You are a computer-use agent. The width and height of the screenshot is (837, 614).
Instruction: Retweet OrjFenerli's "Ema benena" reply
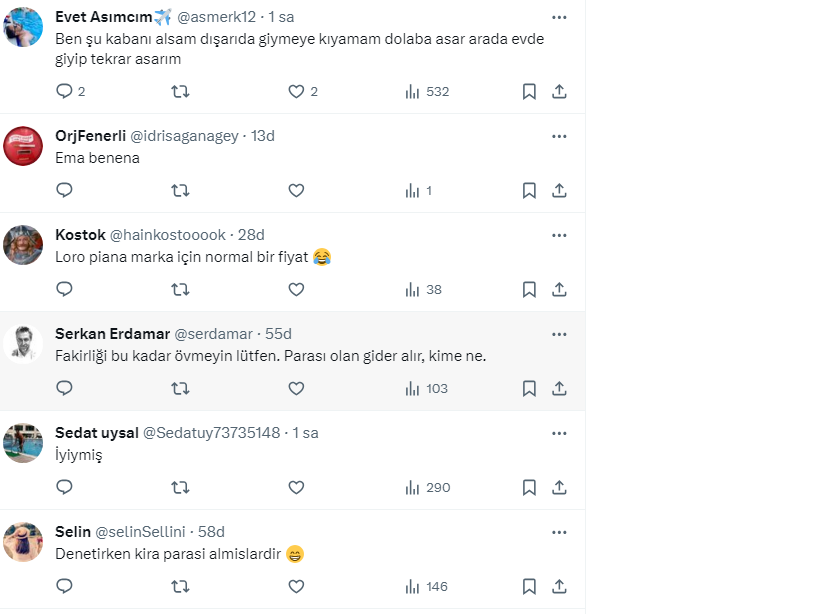180,190
